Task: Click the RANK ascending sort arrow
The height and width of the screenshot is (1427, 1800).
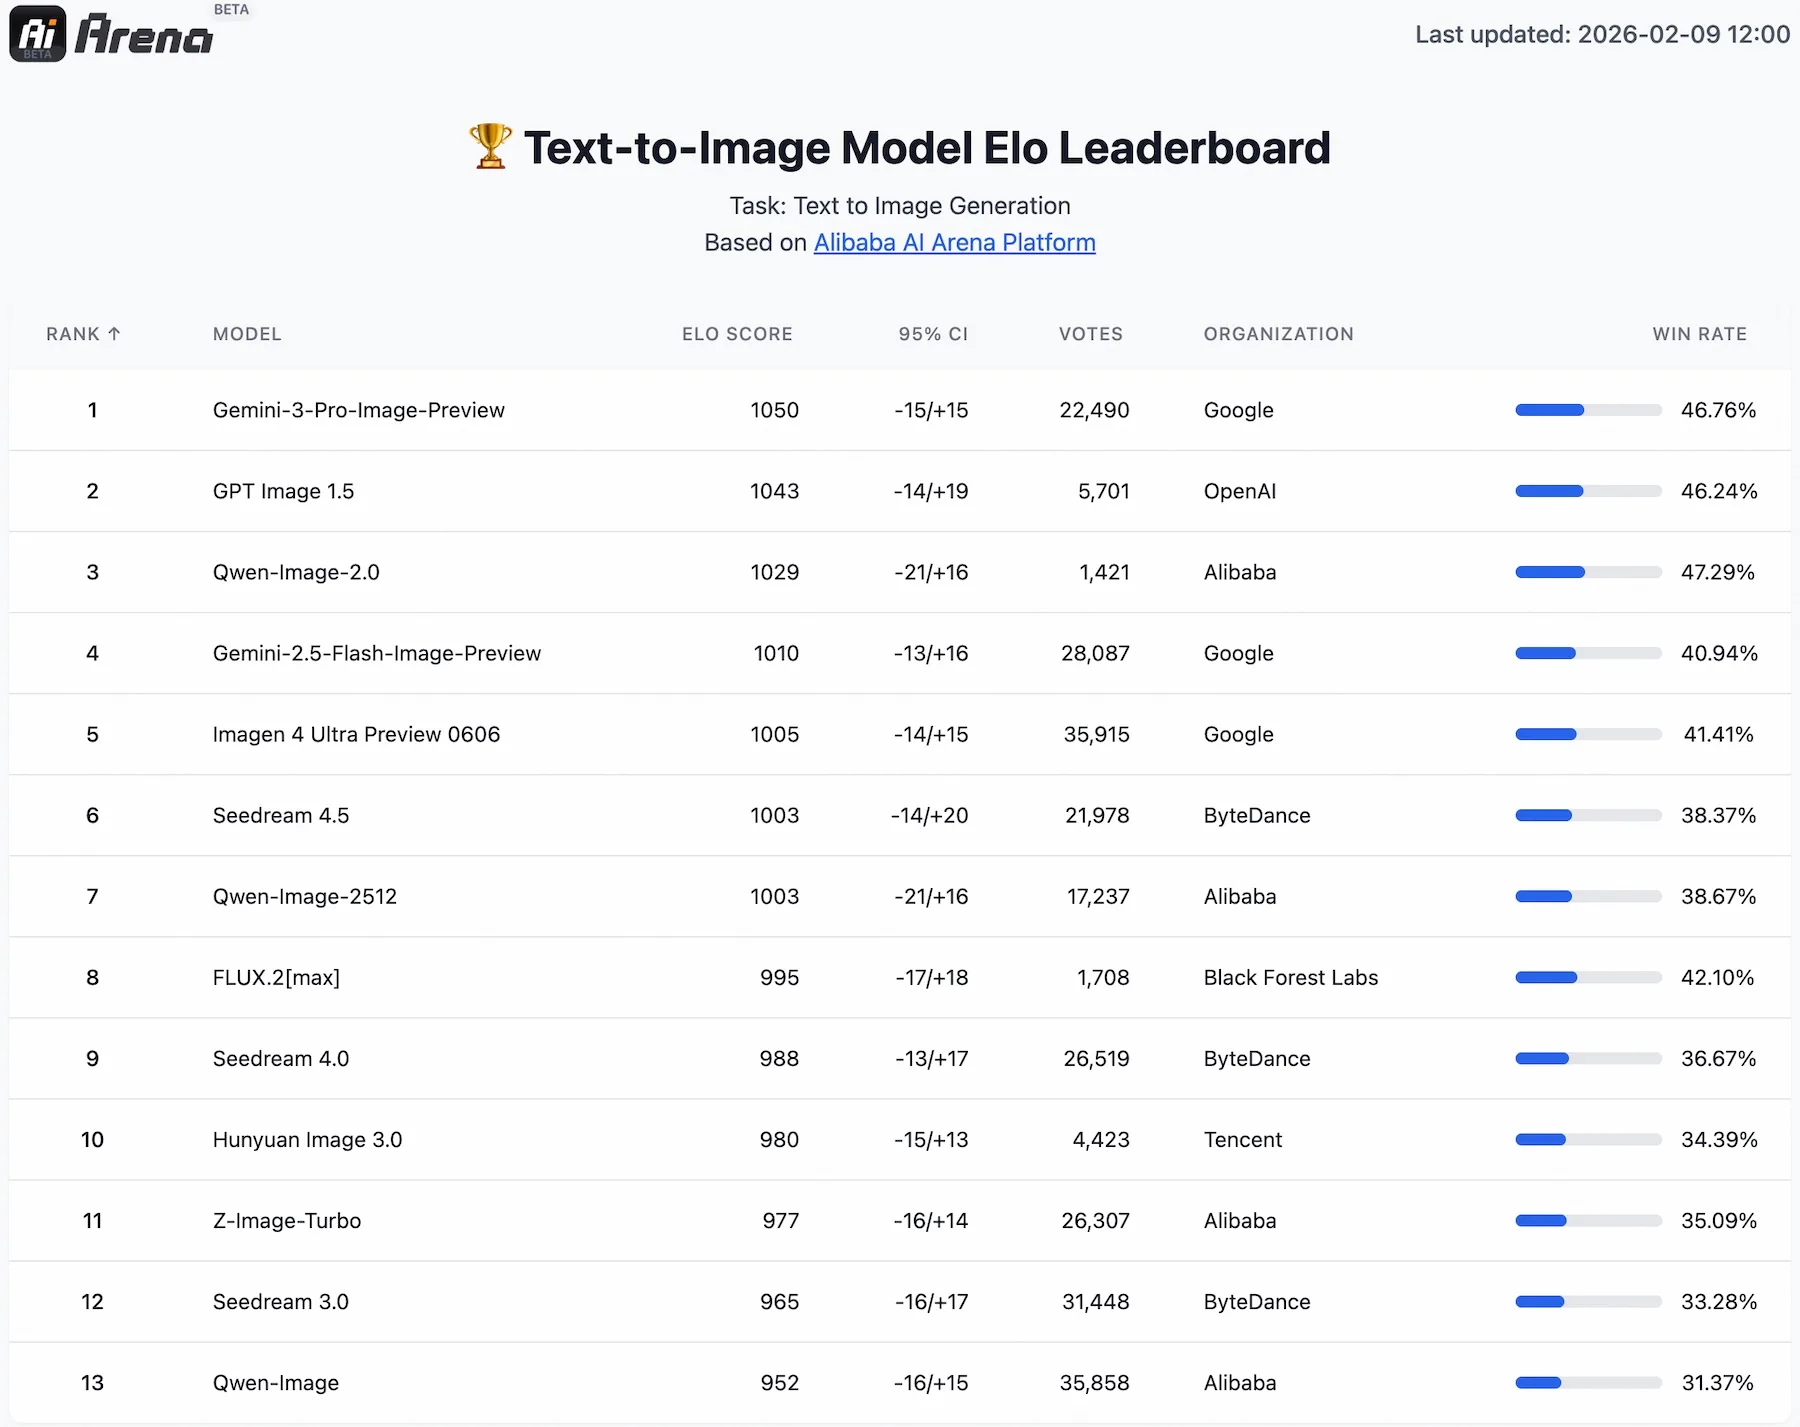Action: point(114,333)
